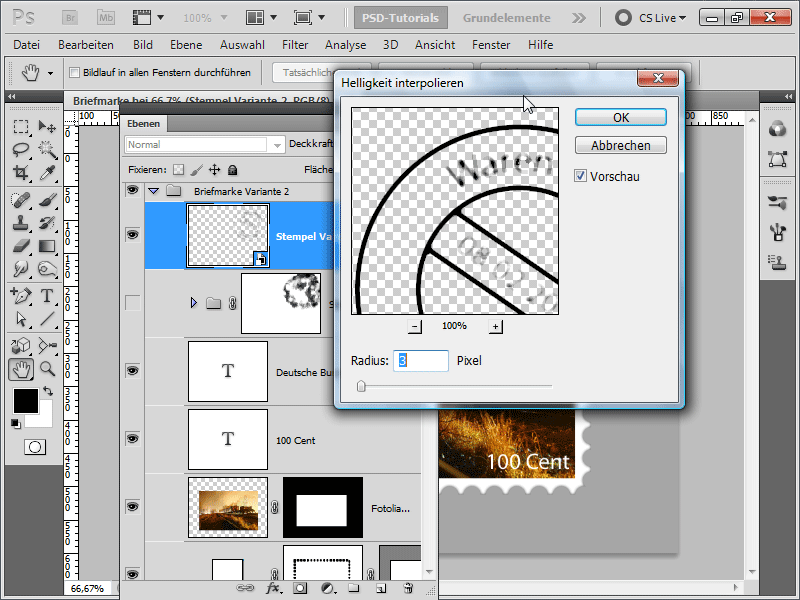Select the Gradient tool
Image resolution: width=800 pixels, height=600 pixels.
(47, 246)
